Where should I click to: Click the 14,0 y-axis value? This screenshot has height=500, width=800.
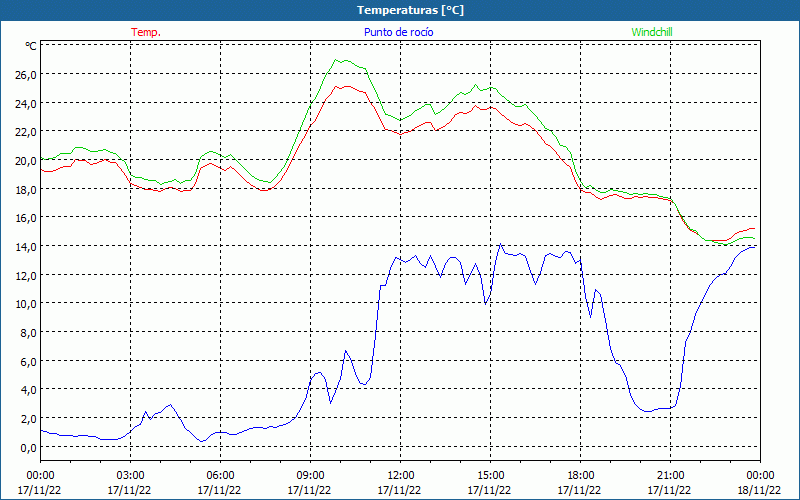click(26, 246)
